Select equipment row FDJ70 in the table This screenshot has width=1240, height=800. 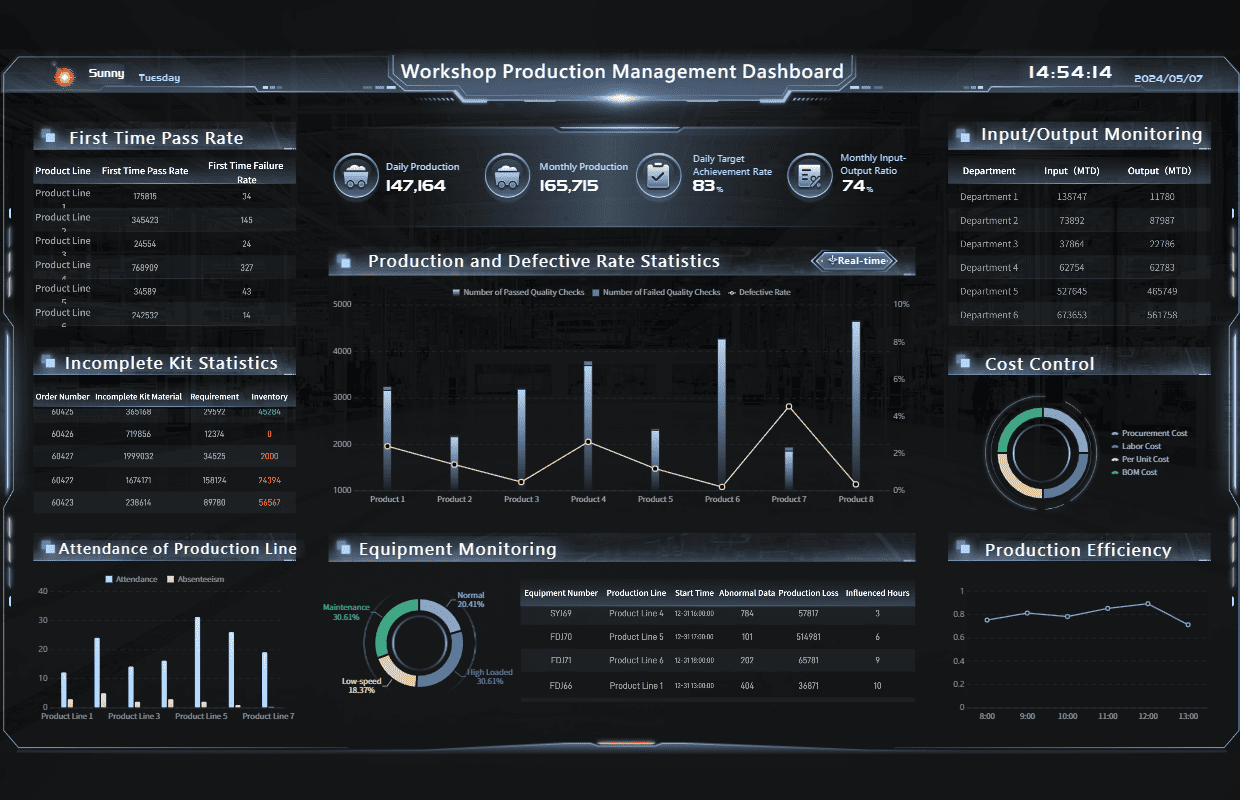[717, 637]
